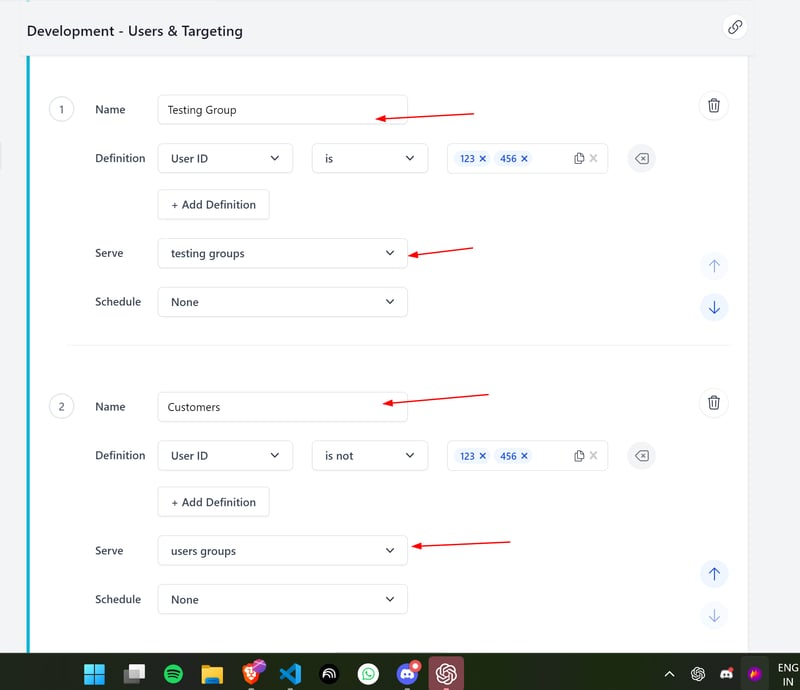This screenshot has height=690, width=800.
Task: Move Customers rule down (disabled arrow)
Action: pos(714,615)
